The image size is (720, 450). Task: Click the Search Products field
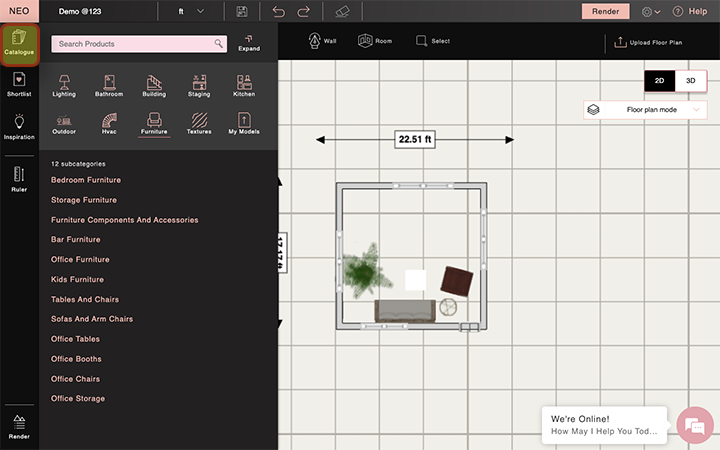coord(139,44)
